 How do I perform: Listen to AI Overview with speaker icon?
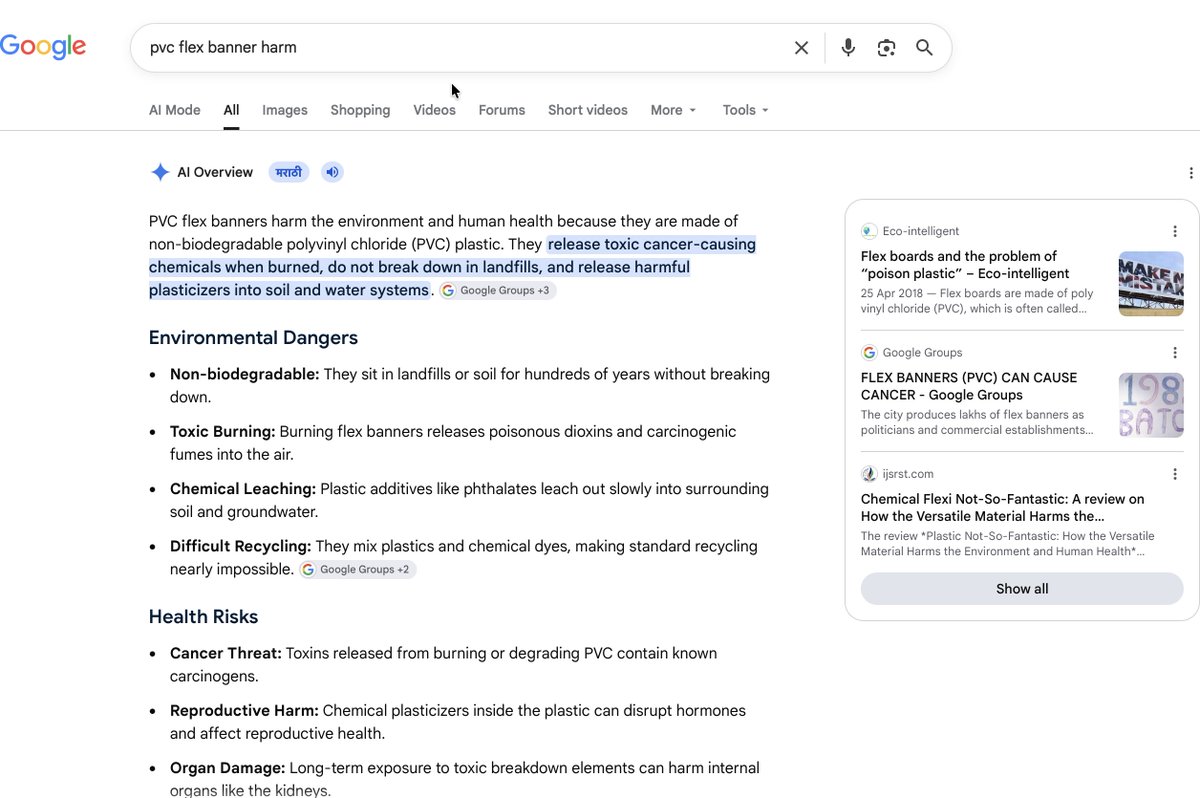point(333,172)
